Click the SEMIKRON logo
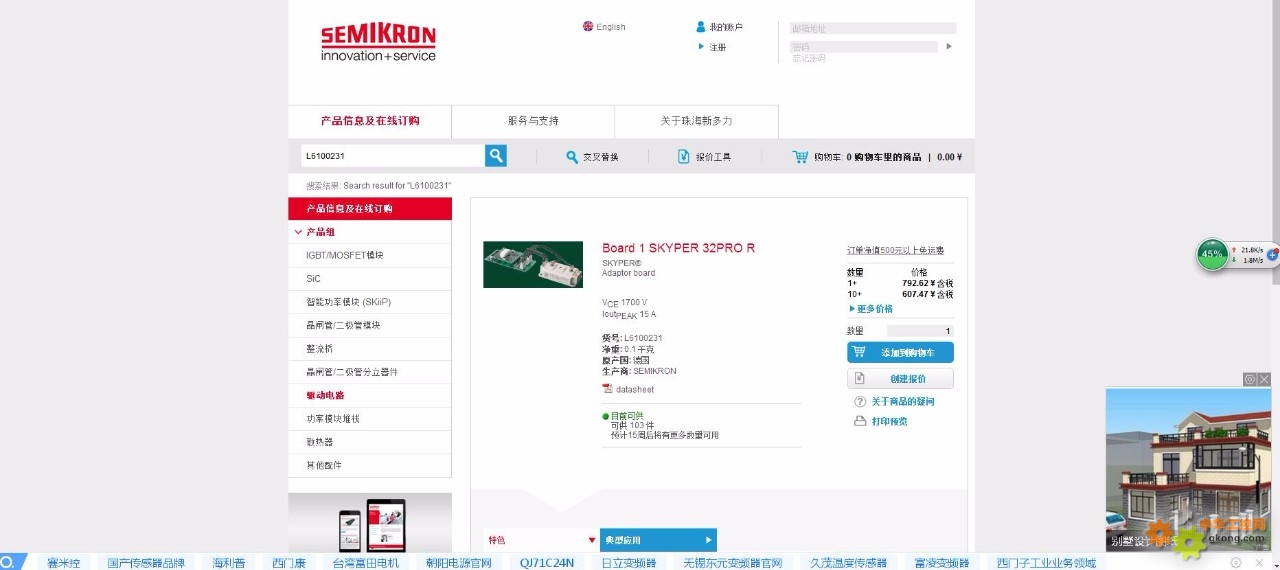The image size is (1280, 570). [378, 43]
